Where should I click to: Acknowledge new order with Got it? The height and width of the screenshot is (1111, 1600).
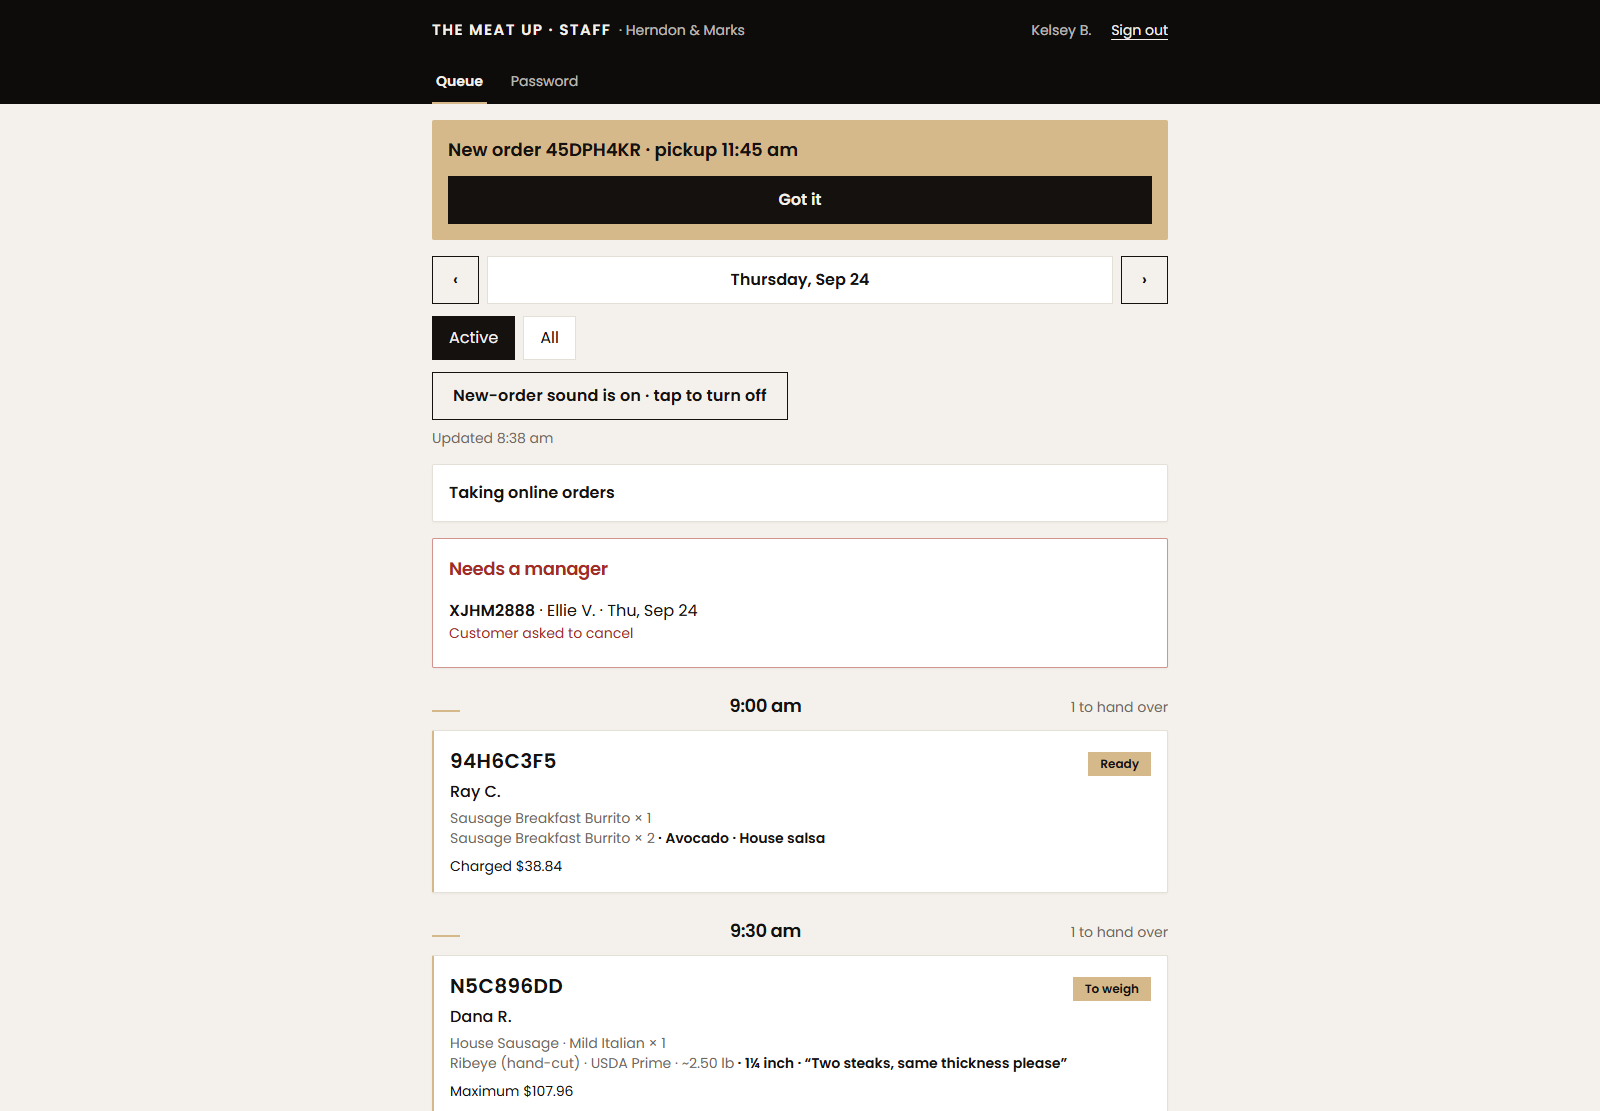click(x=800, y=200)
